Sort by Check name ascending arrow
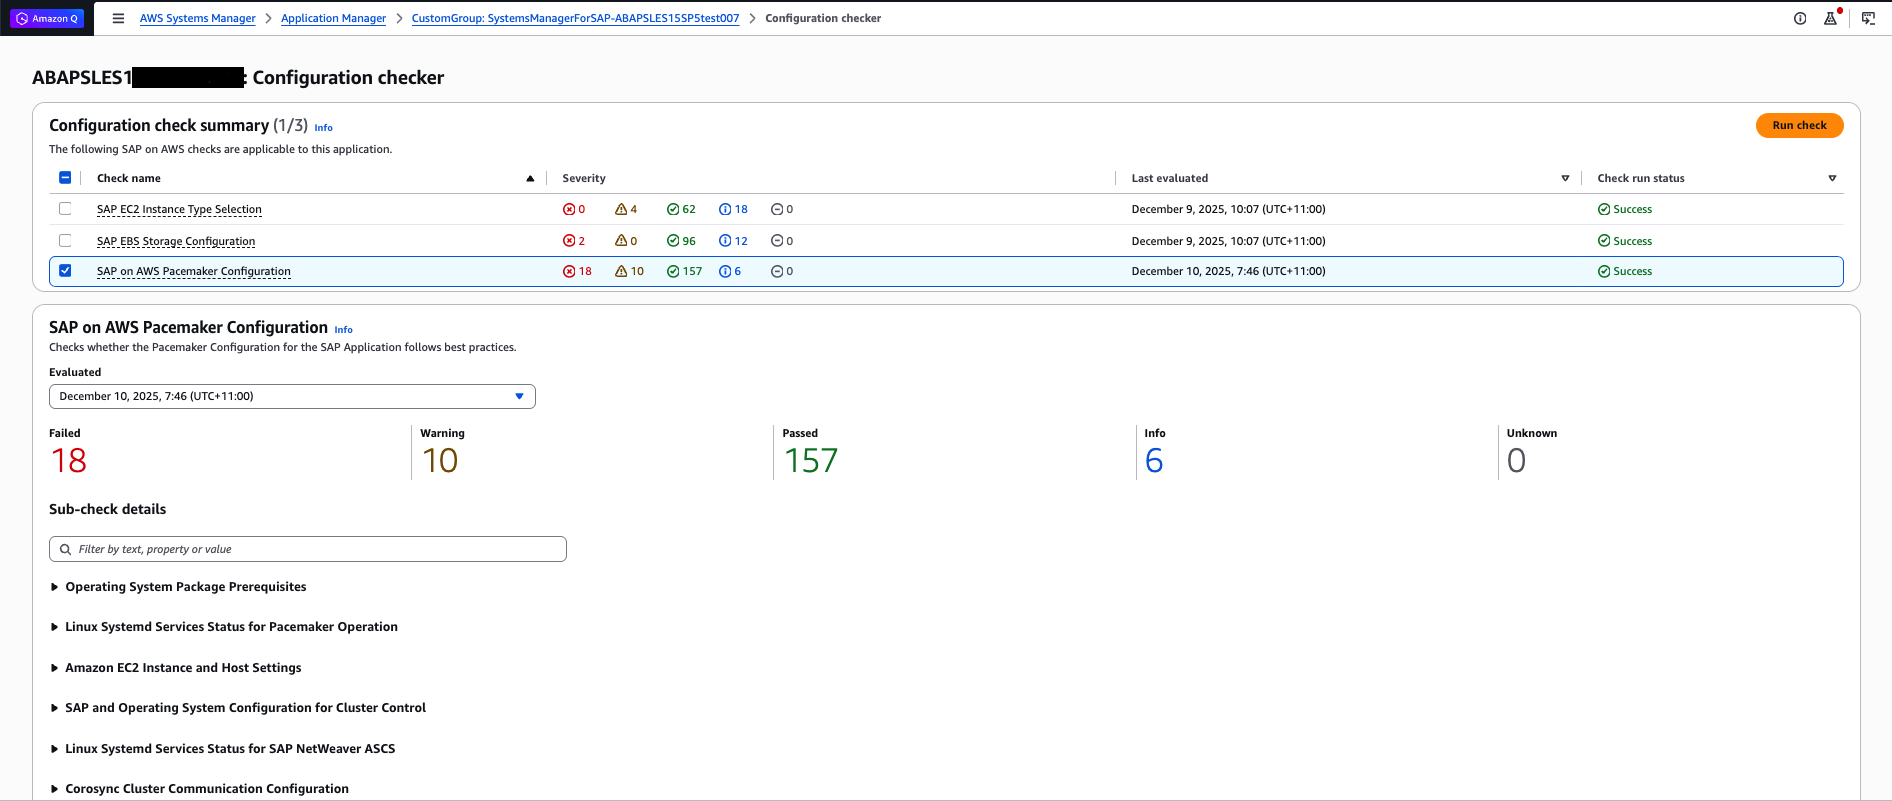1892x801 pixels. (x=530, y=179)
